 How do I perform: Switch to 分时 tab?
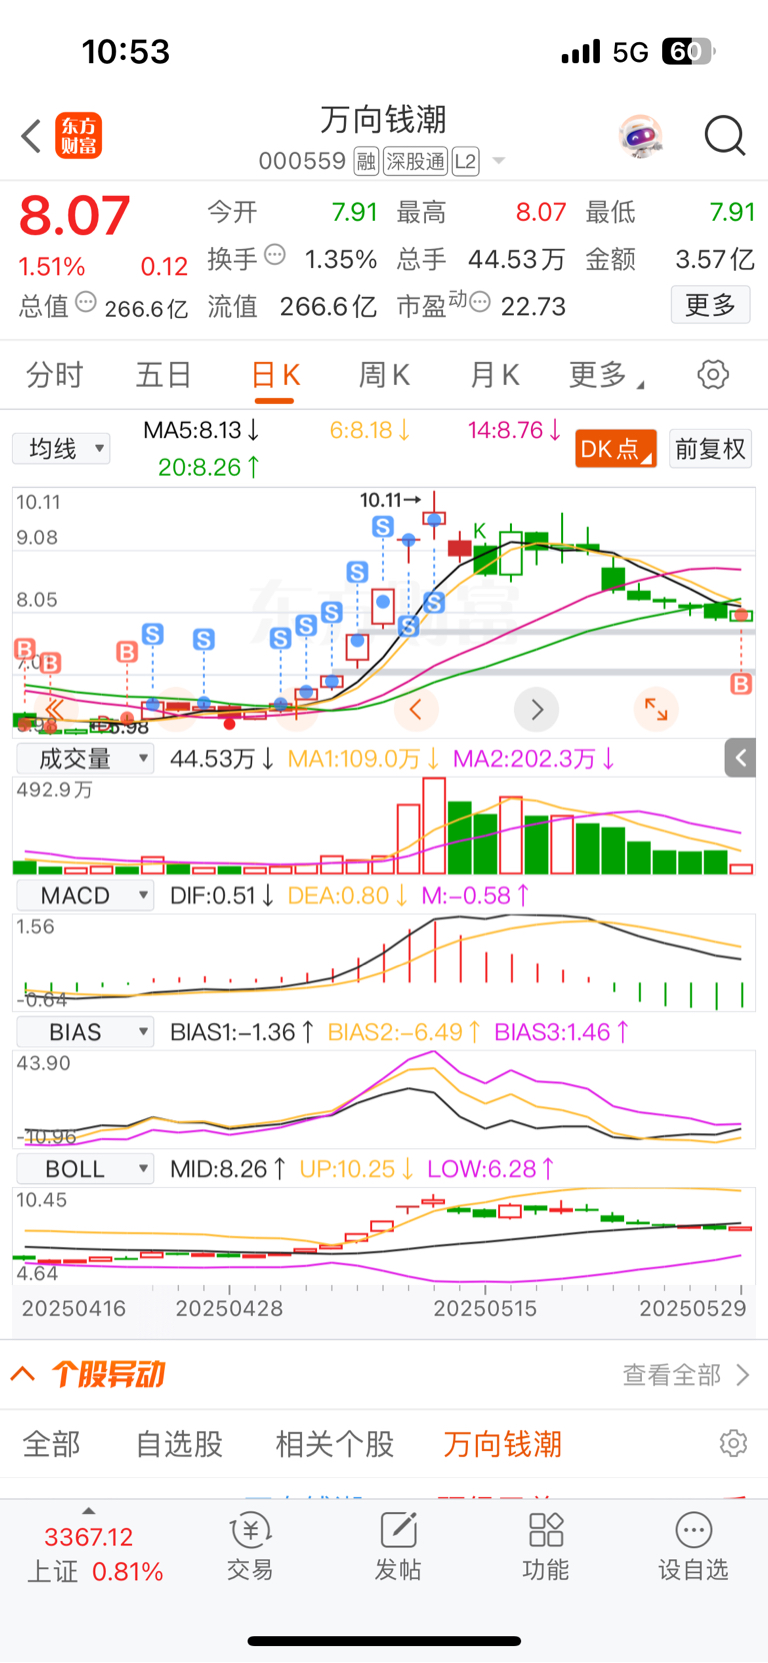[54, 375]
